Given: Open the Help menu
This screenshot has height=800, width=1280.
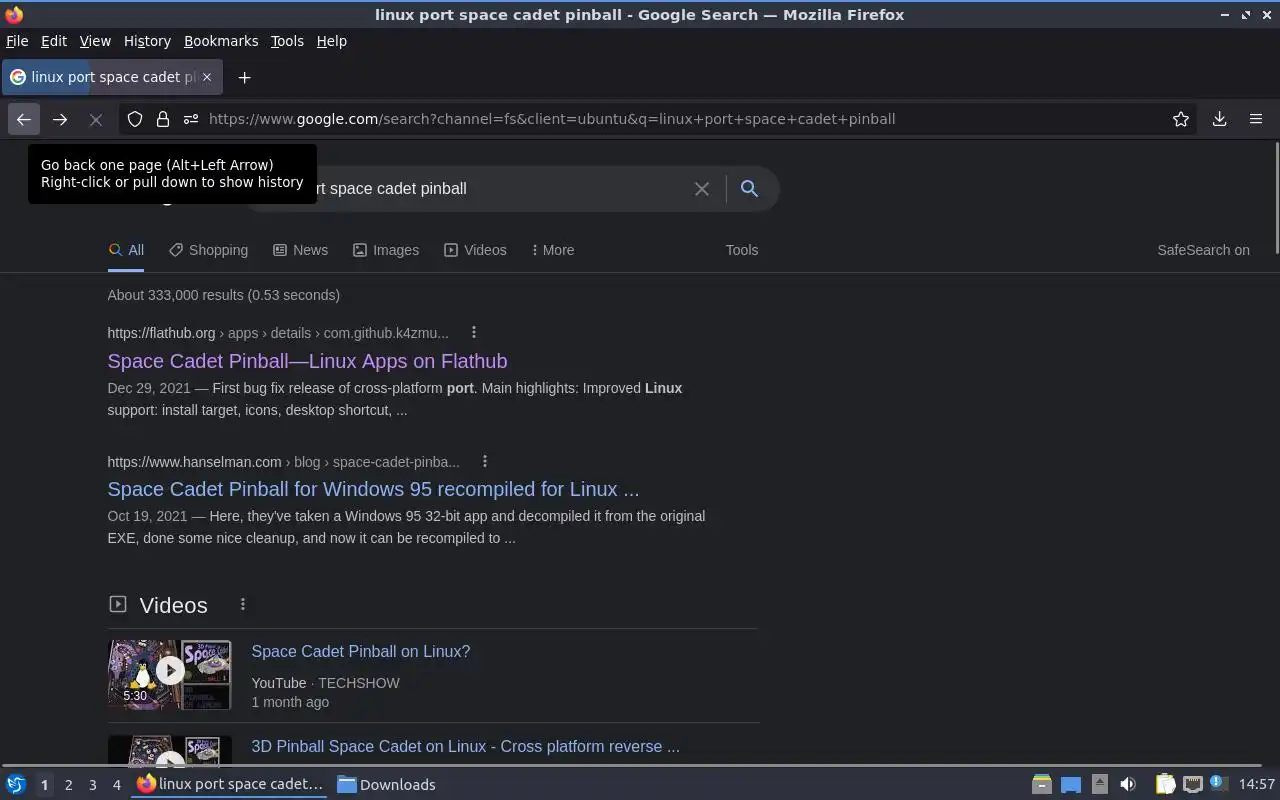Looking at the screenshot, I should coord(332,41).
